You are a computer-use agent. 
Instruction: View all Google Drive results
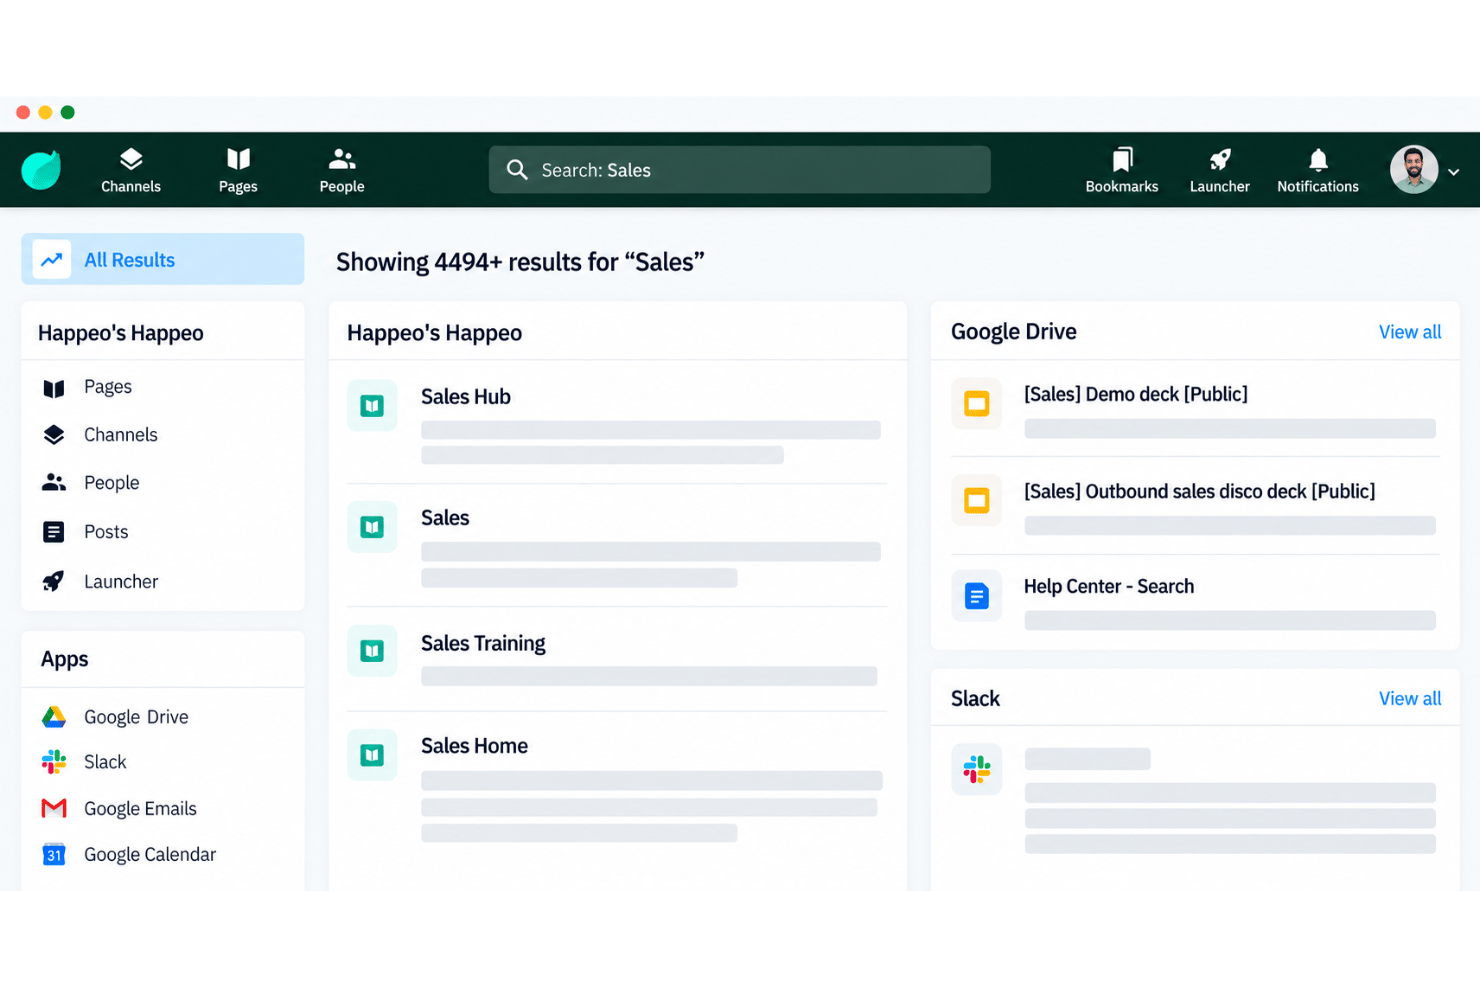click(x=1410, y=332)
